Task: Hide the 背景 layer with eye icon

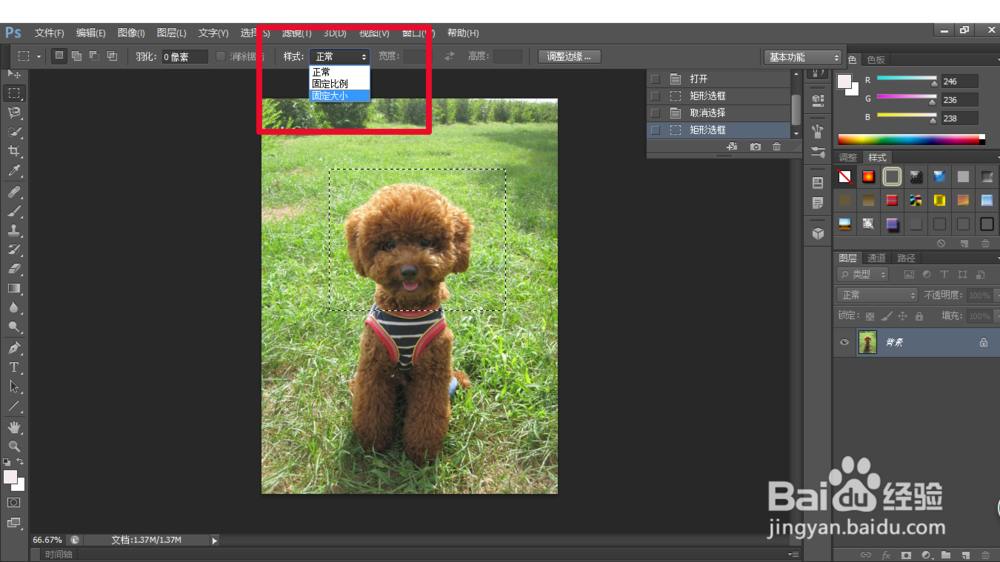Action: pyautogui.click(x=844, y=343)
